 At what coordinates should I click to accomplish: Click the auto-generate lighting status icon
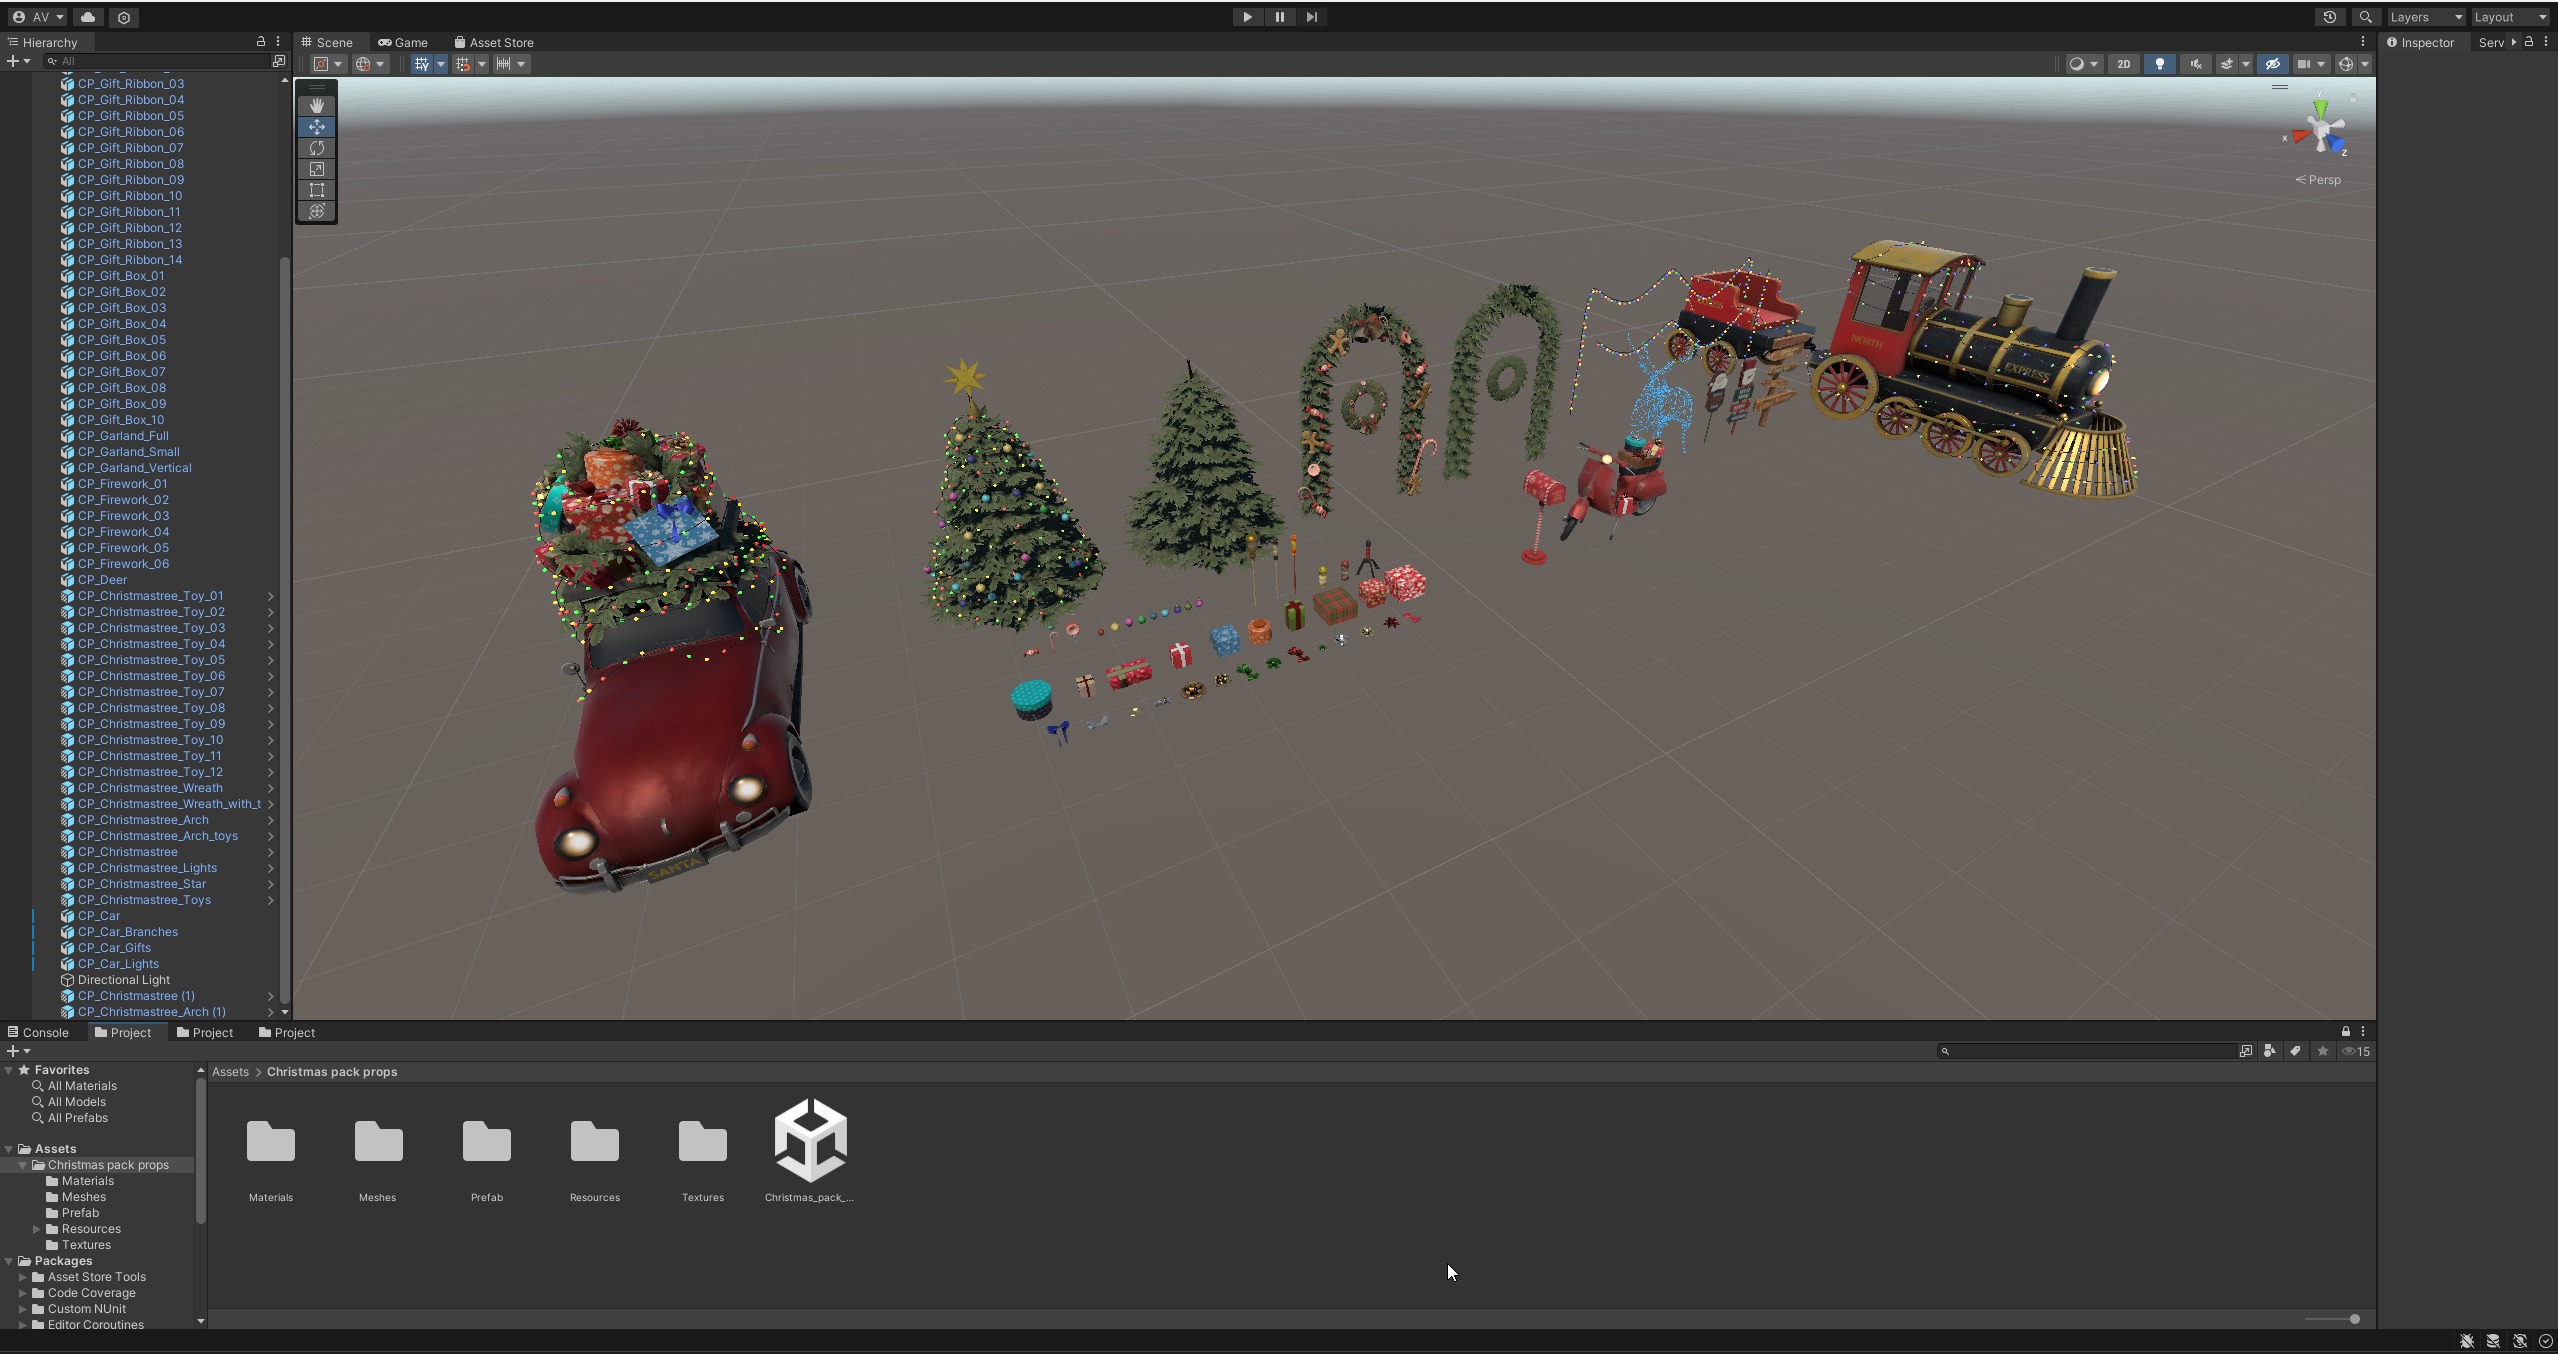[x=2520, y=1341]
